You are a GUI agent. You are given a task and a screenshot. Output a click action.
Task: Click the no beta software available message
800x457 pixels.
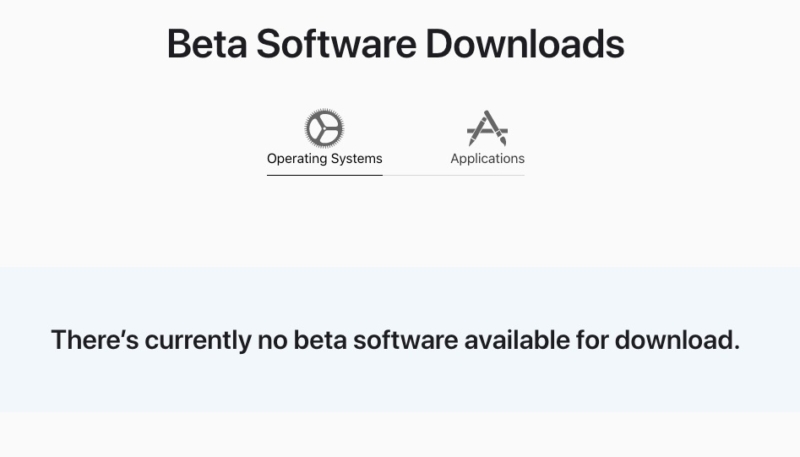pos(395,340)
